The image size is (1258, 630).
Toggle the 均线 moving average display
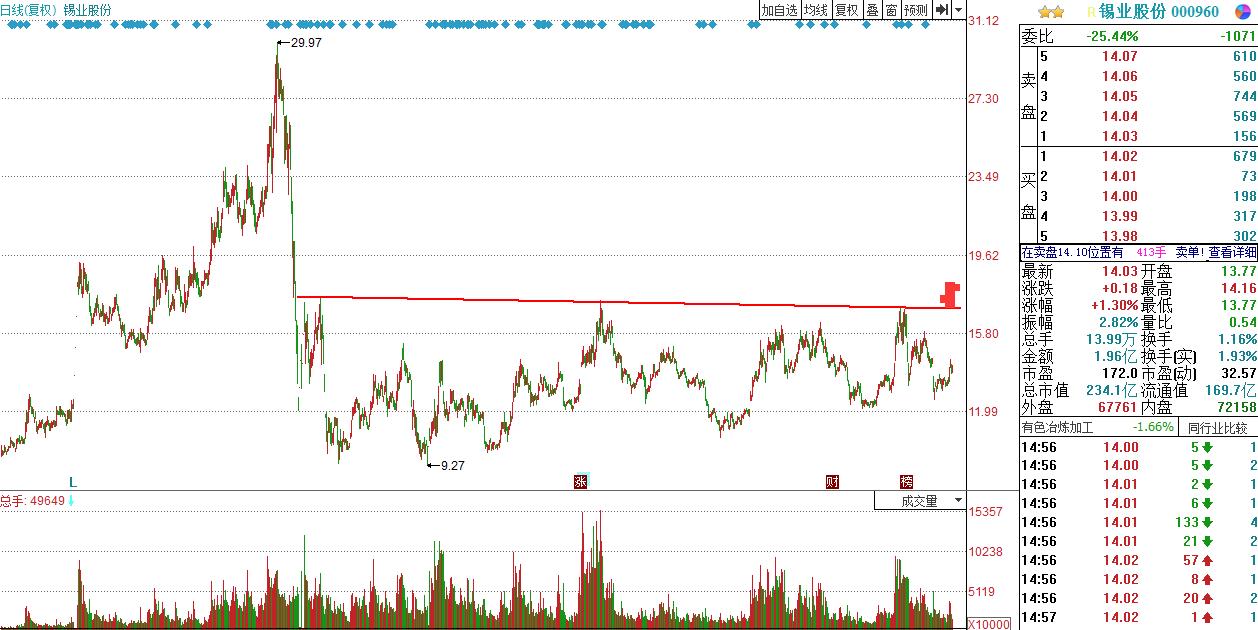tap(816, 10)
